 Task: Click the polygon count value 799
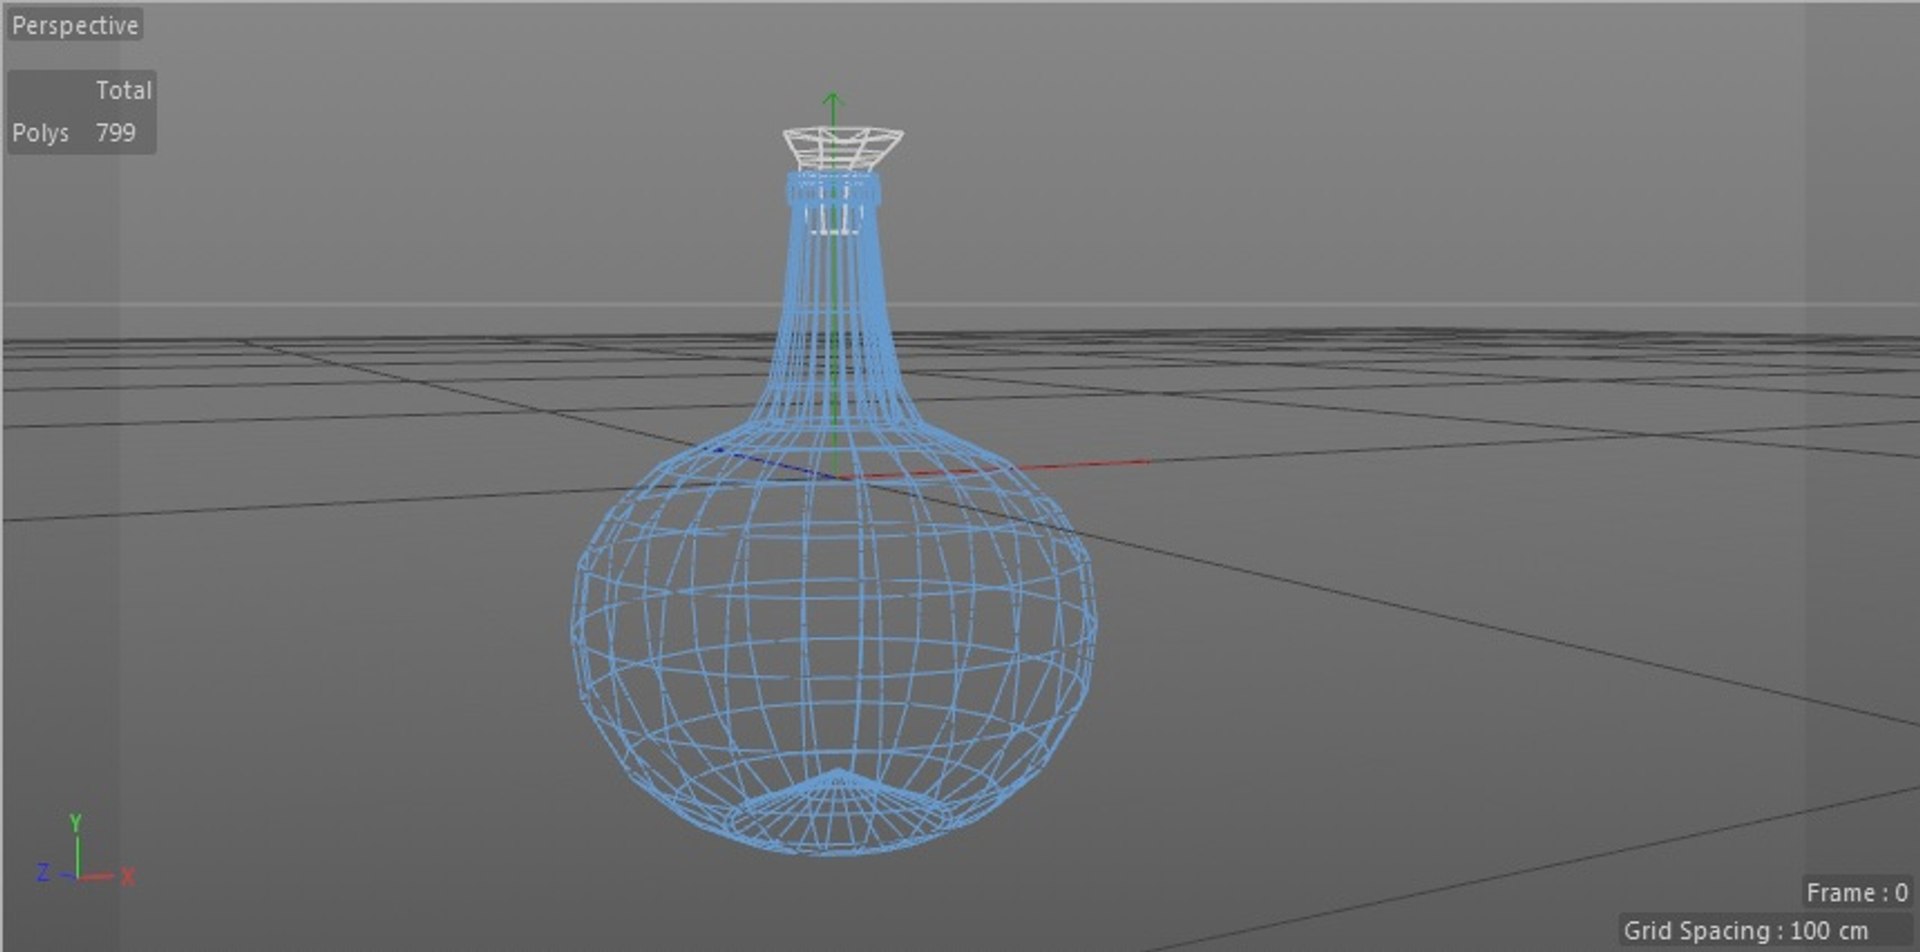tap(116, 133)
